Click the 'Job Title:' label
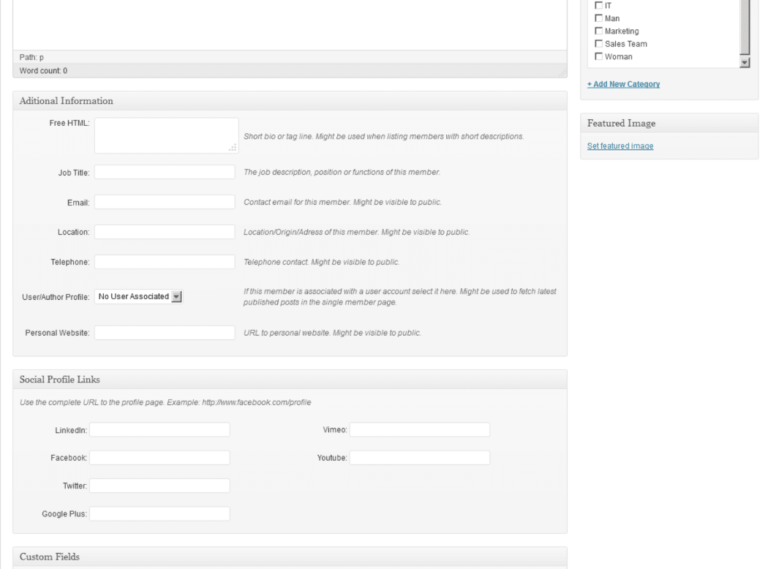The height and width of the screenshot is (569, 768). [x=74, y=173]
